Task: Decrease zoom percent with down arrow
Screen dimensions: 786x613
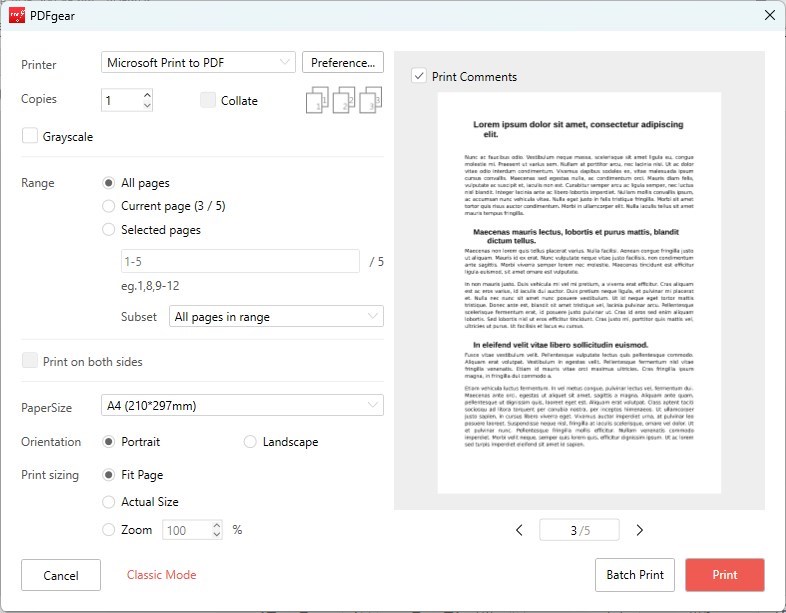Action: [x=216, y=534]
